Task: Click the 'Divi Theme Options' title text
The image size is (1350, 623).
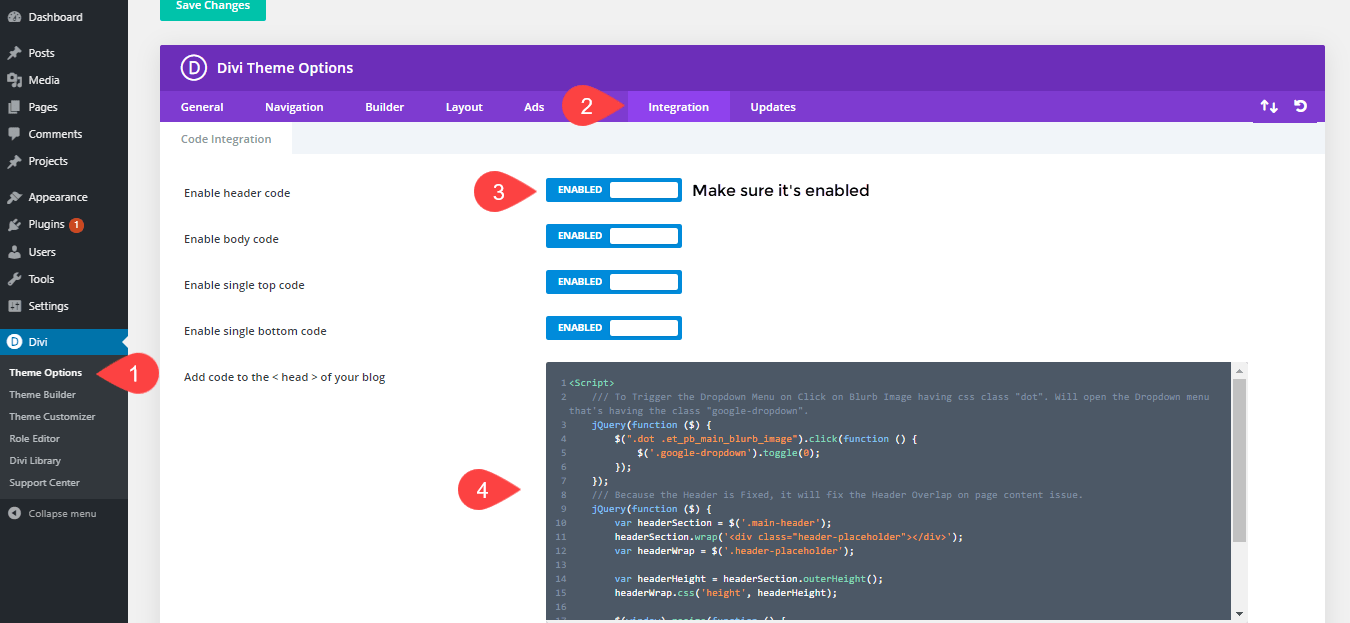Action: 285,68
